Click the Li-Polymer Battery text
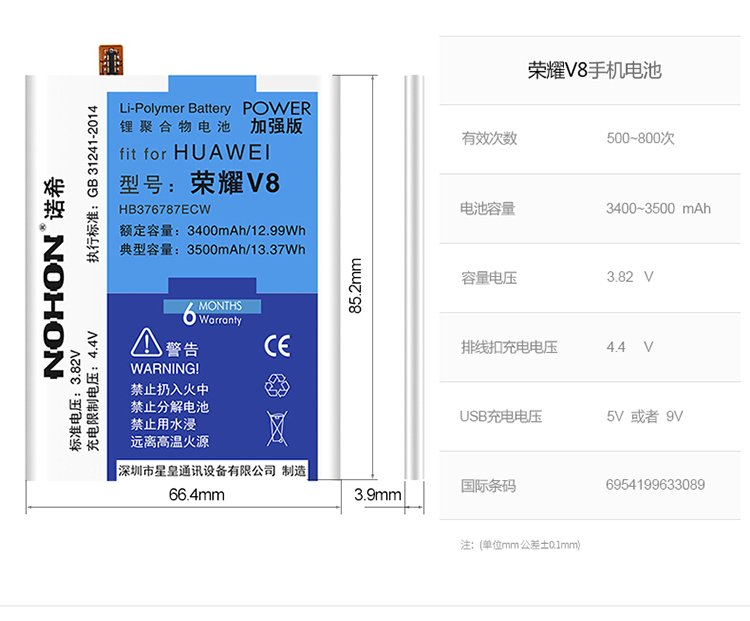This screenshot has height=621, width=750. coord(175,108)
